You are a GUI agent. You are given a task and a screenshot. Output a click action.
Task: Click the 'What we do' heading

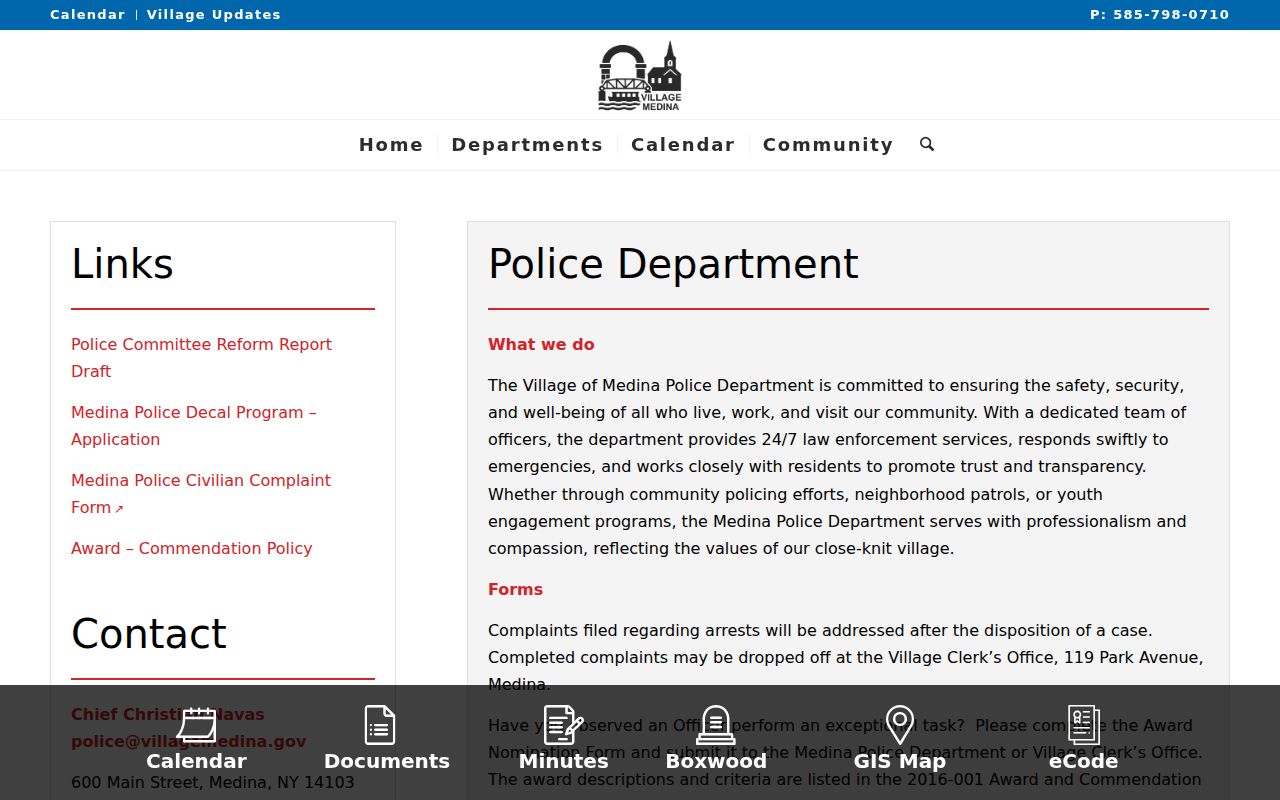(x=541, y=344)
